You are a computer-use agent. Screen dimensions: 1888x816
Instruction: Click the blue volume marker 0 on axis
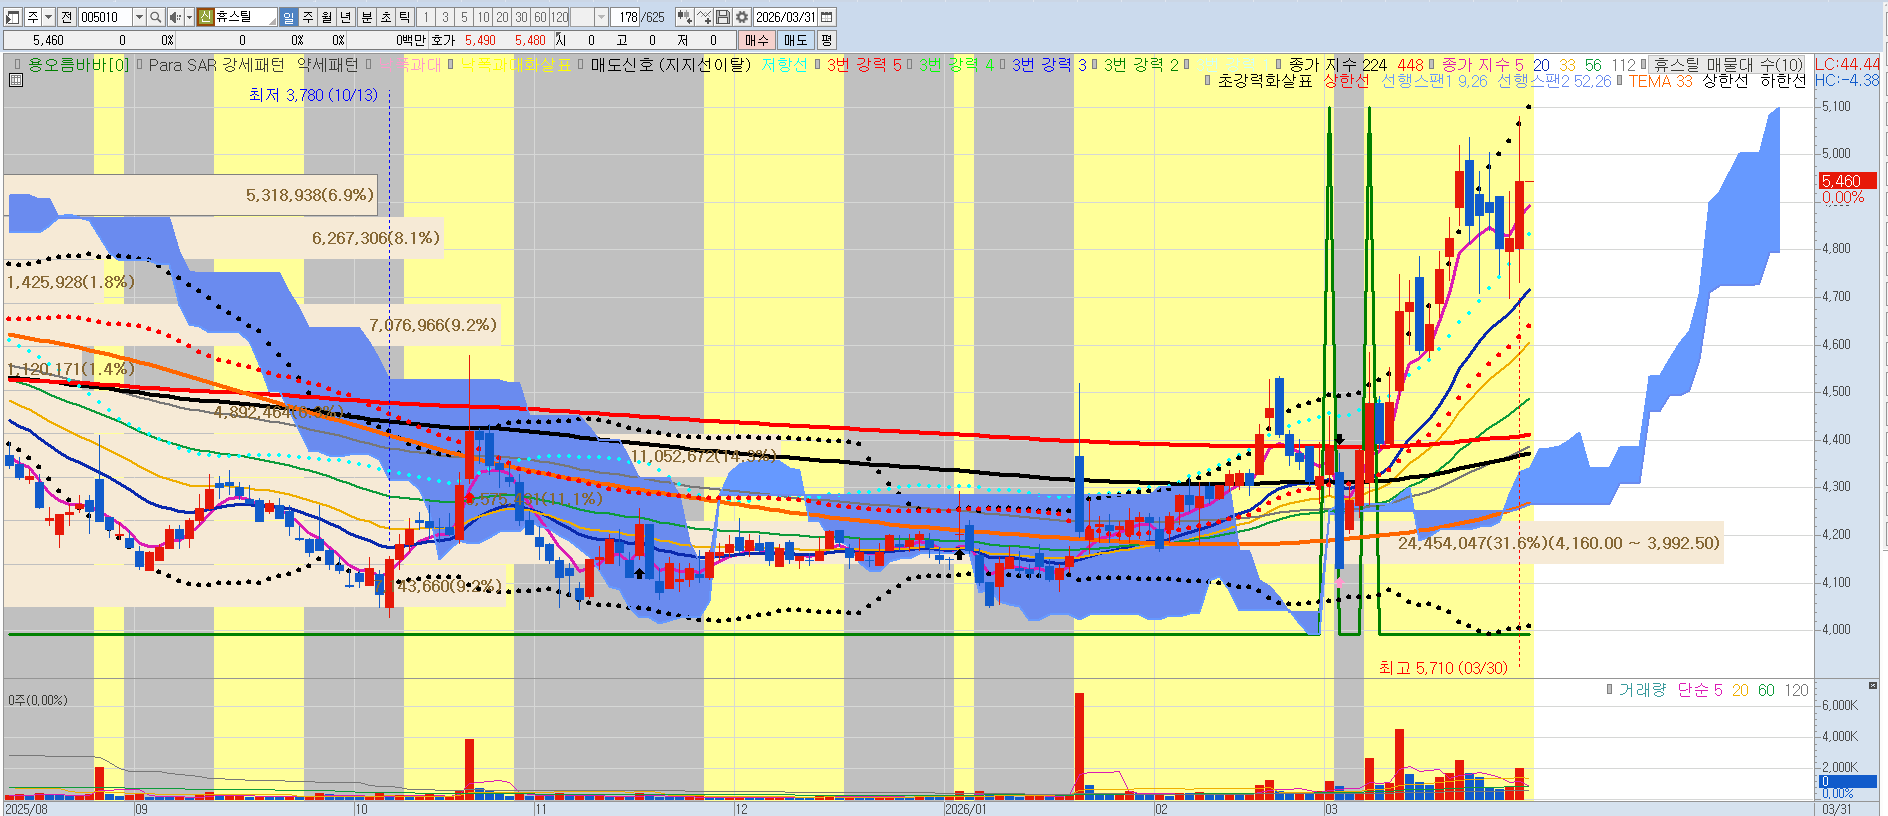pos(1847,782)
